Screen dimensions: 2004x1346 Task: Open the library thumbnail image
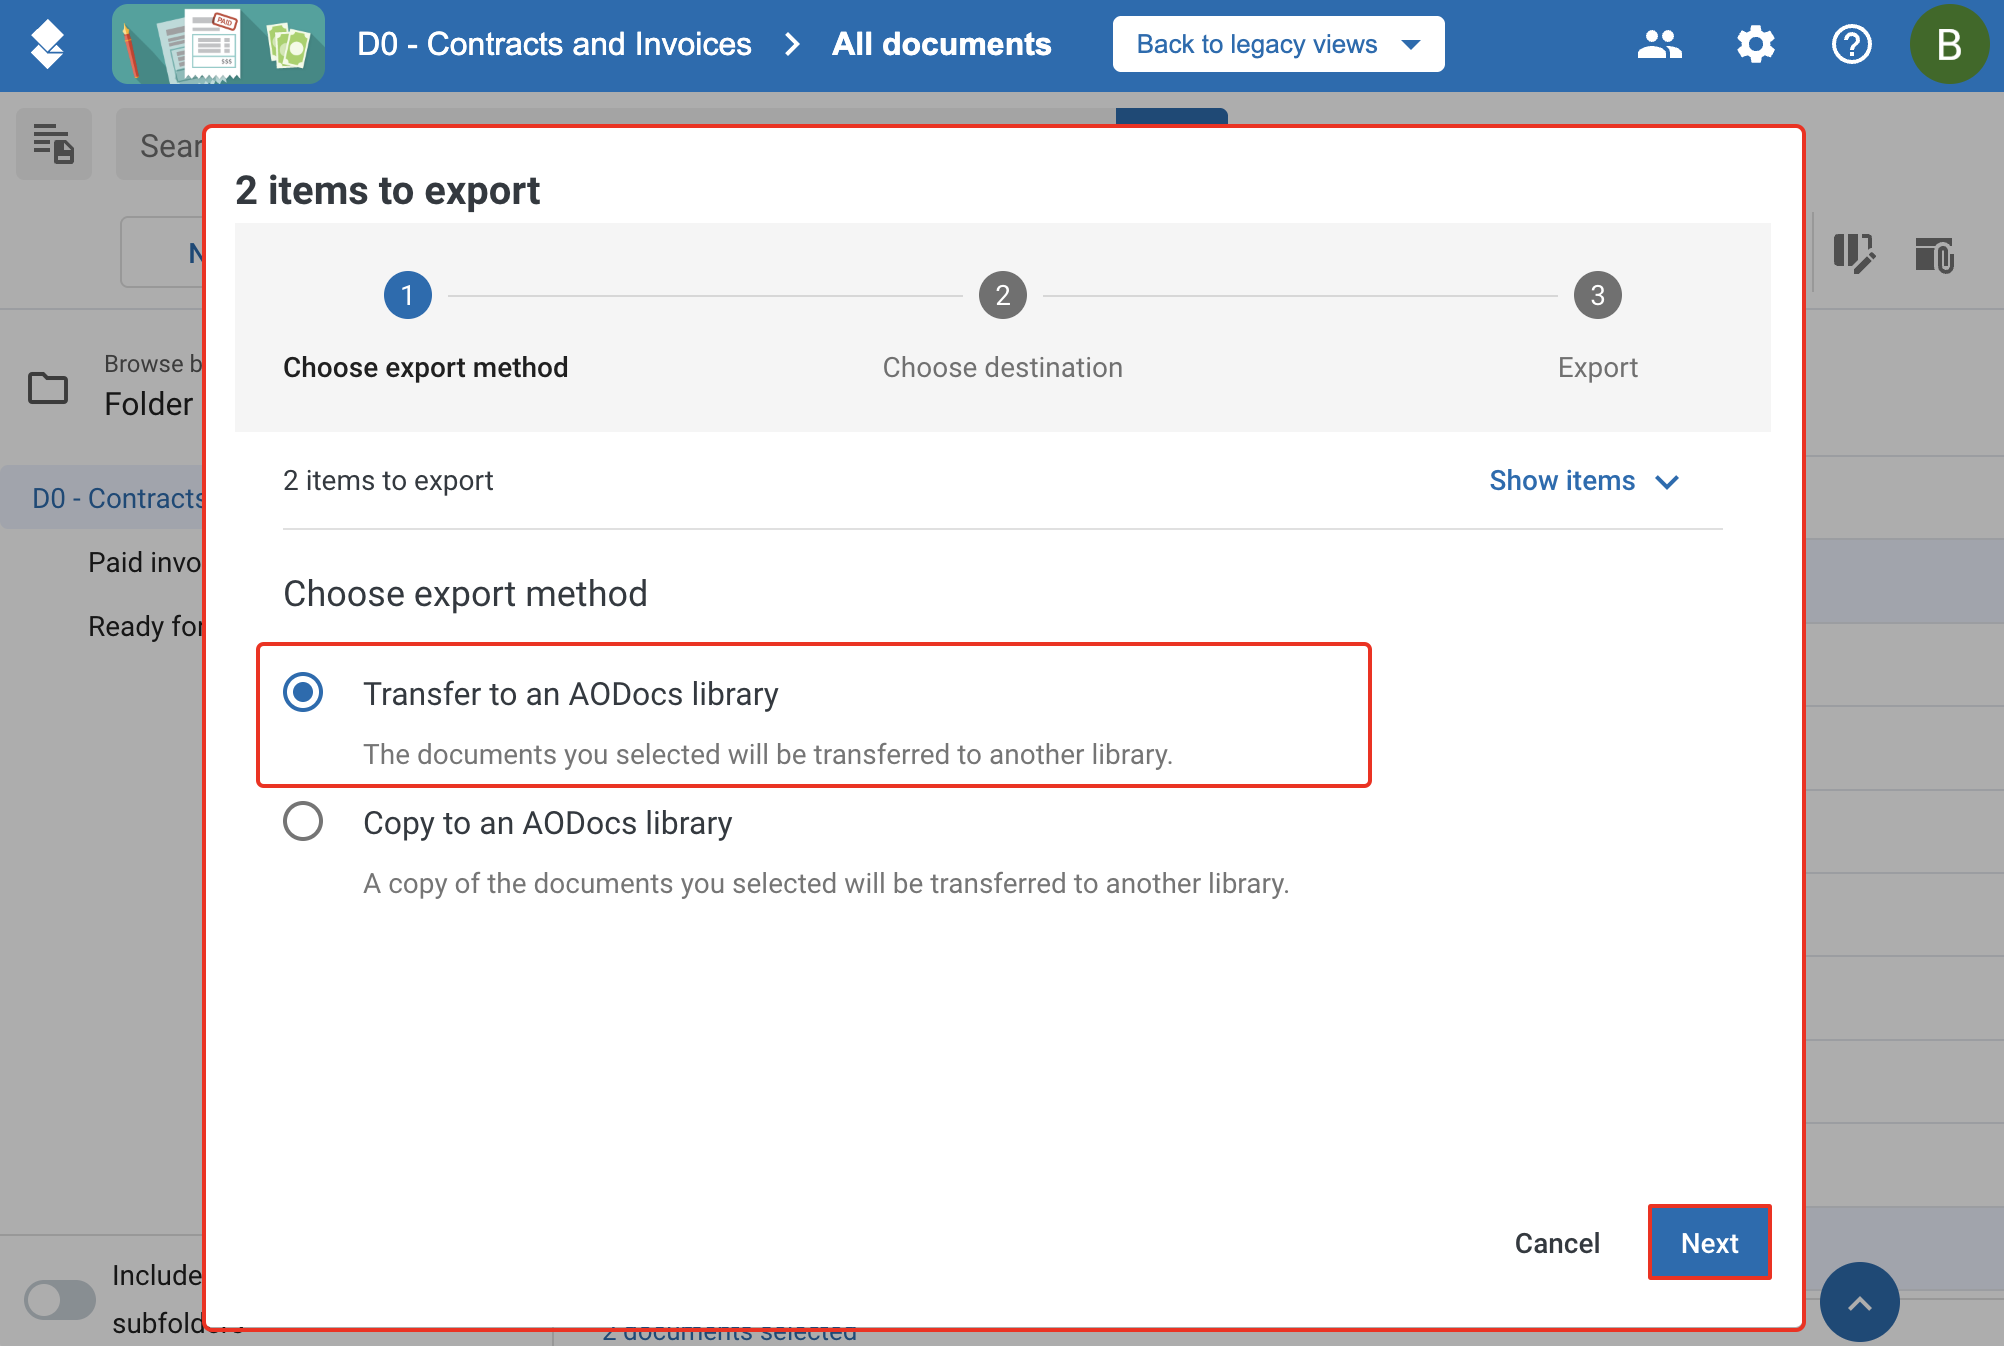point(218,44)
